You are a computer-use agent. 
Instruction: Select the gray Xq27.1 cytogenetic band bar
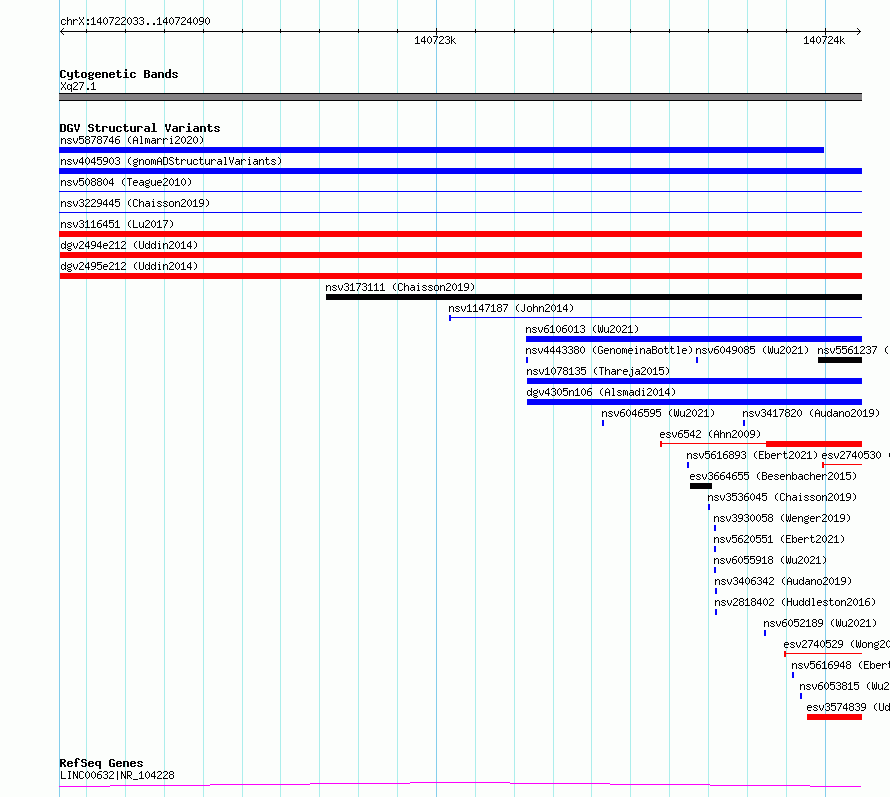click(x=461, y=97)
